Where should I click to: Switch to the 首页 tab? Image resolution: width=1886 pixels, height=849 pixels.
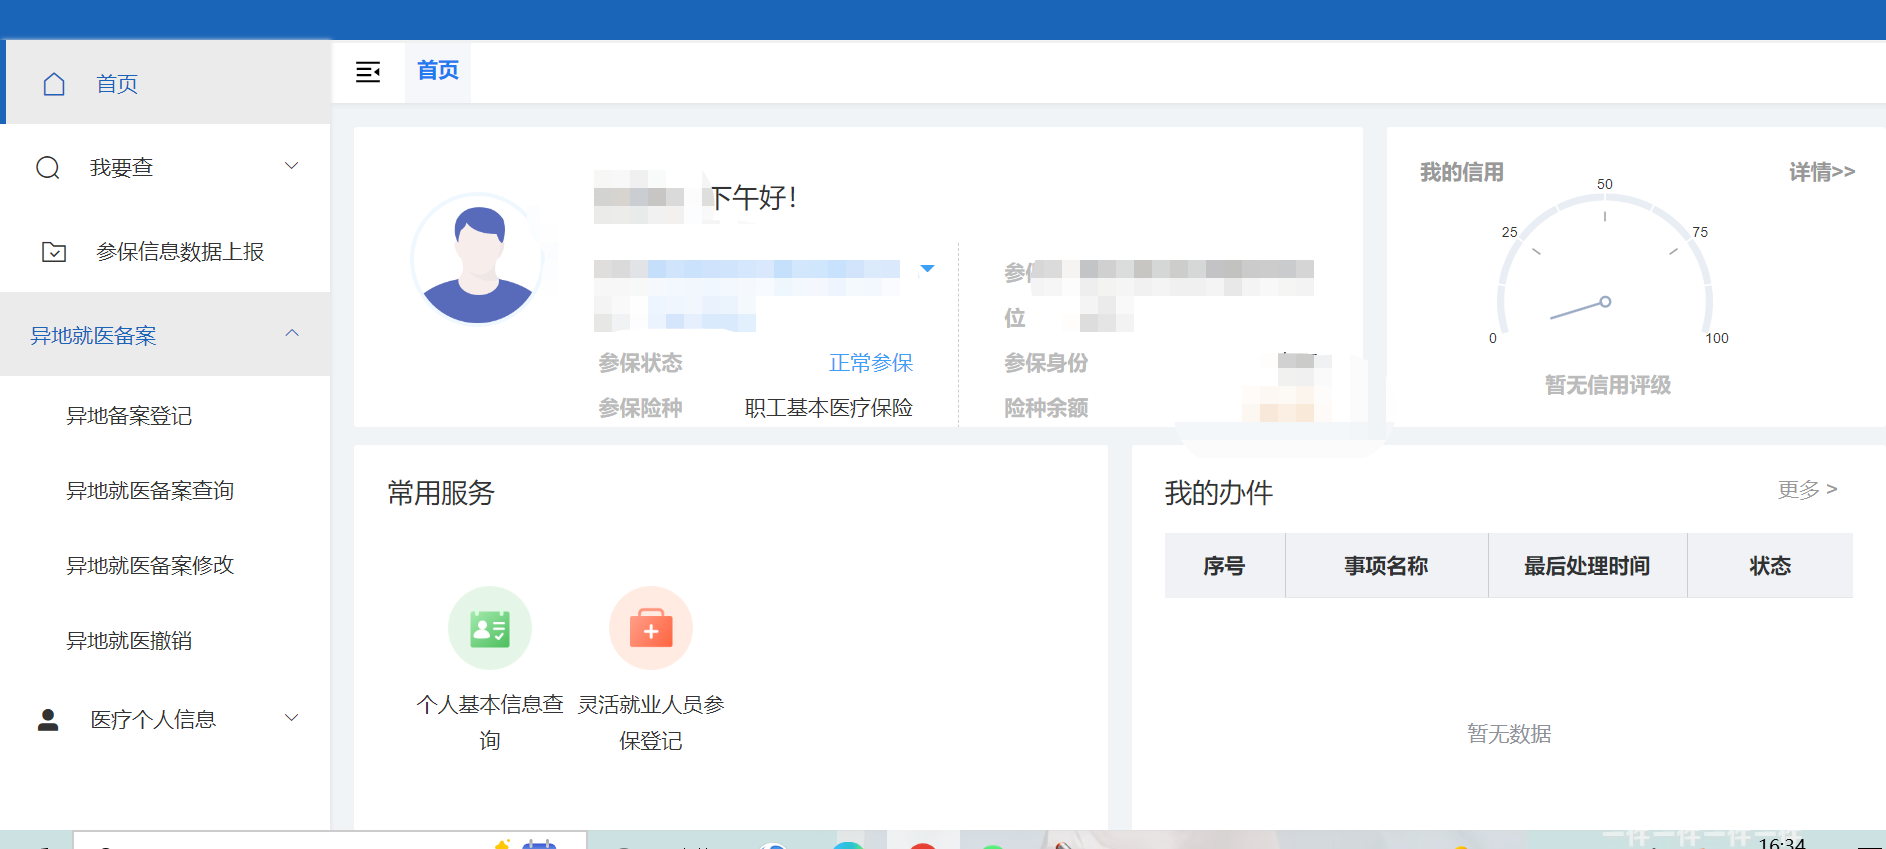(x=438, y=71)
